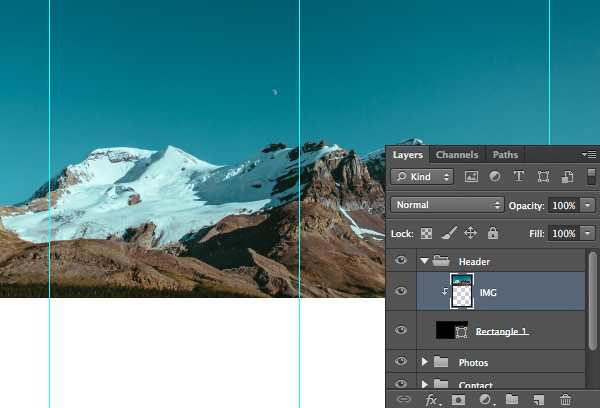Image resolution: width=600 pixels, height=408 pixels.
Task: Filter for smart objects icon
Action: click(567, 176)
